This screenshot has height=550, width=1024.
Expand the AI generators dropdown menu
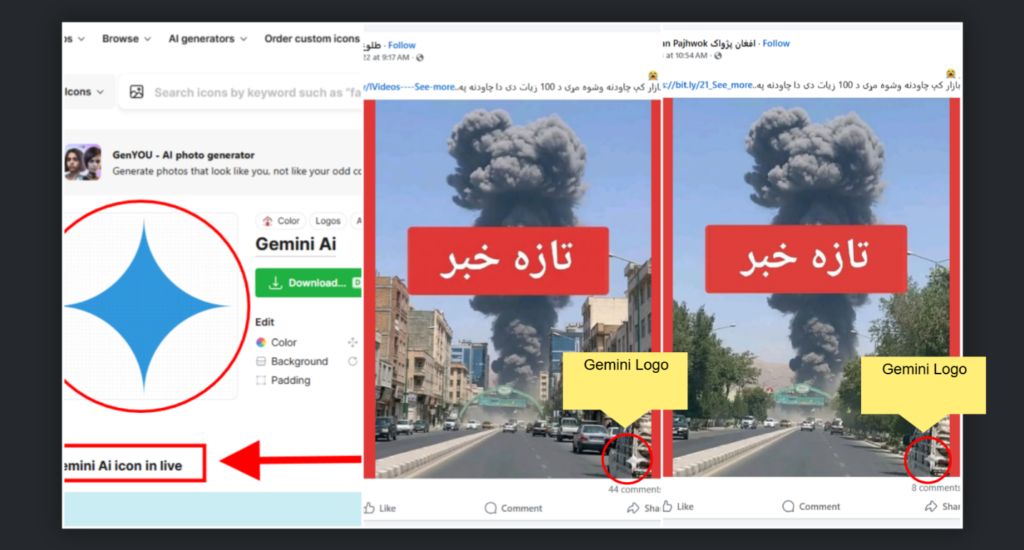click(x=207, y=39)
